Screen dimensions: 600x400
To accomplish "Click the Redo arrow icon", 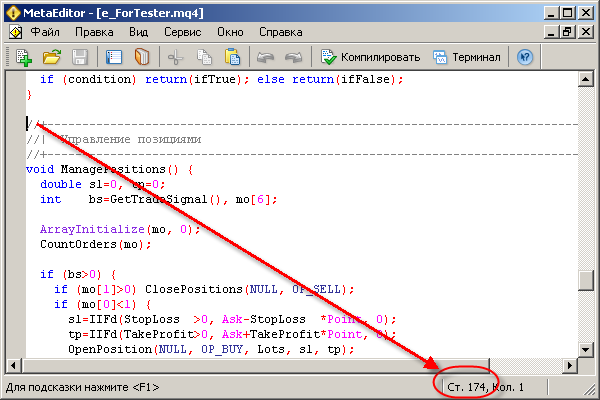I will tap(293, 57).
